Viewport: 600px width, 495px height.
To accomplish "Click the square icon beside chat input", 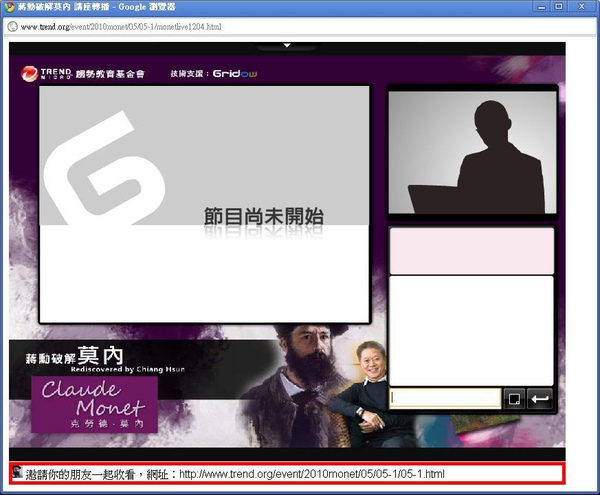I will coord(514,399).
